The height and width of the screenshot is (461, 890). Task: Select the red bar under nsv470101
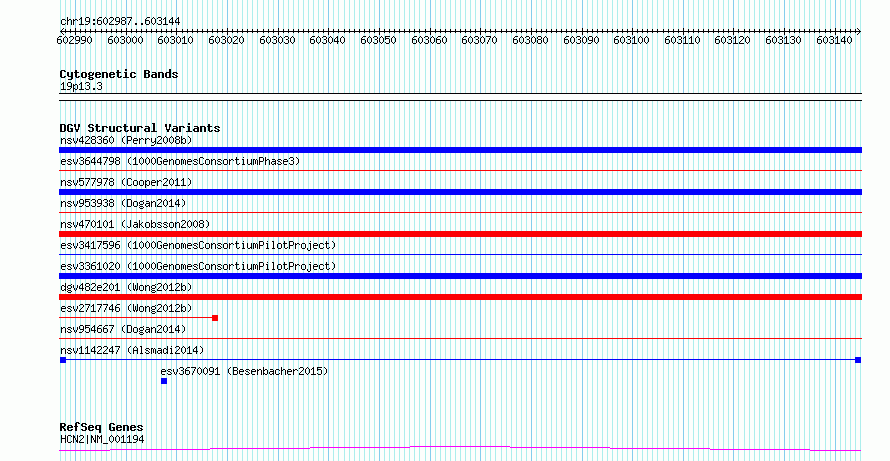pos(460,234)
